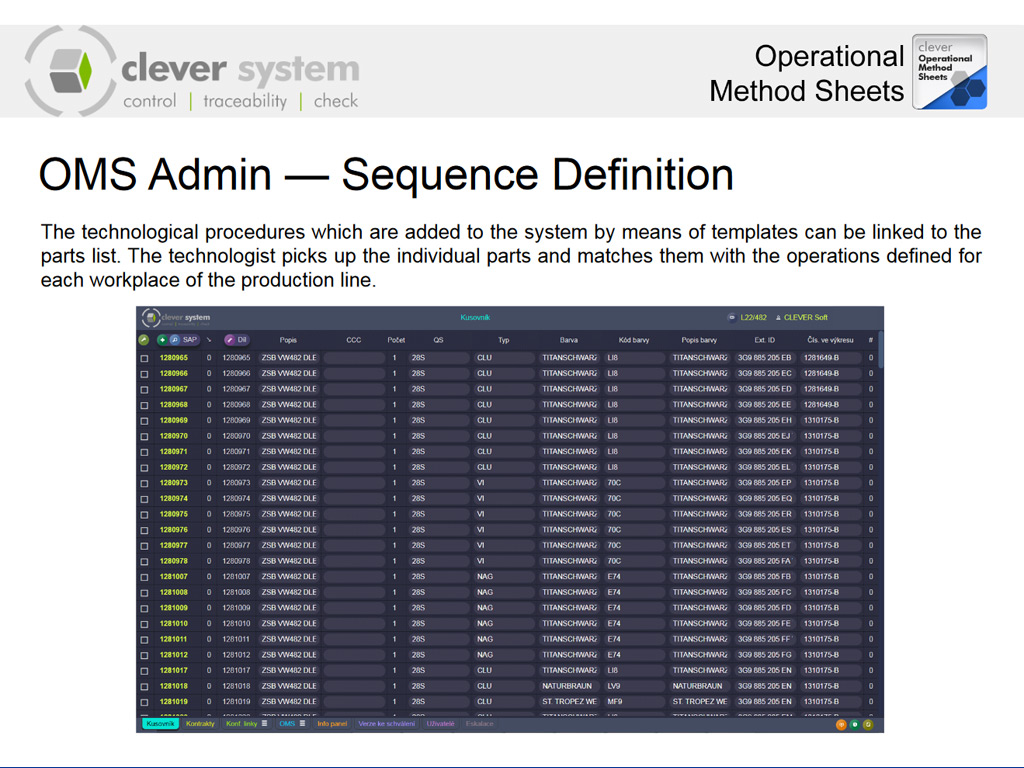Click the L22/482 project link
Image resolution: width=1024 pixels, height=768 pixels.
tap(753, 317)
